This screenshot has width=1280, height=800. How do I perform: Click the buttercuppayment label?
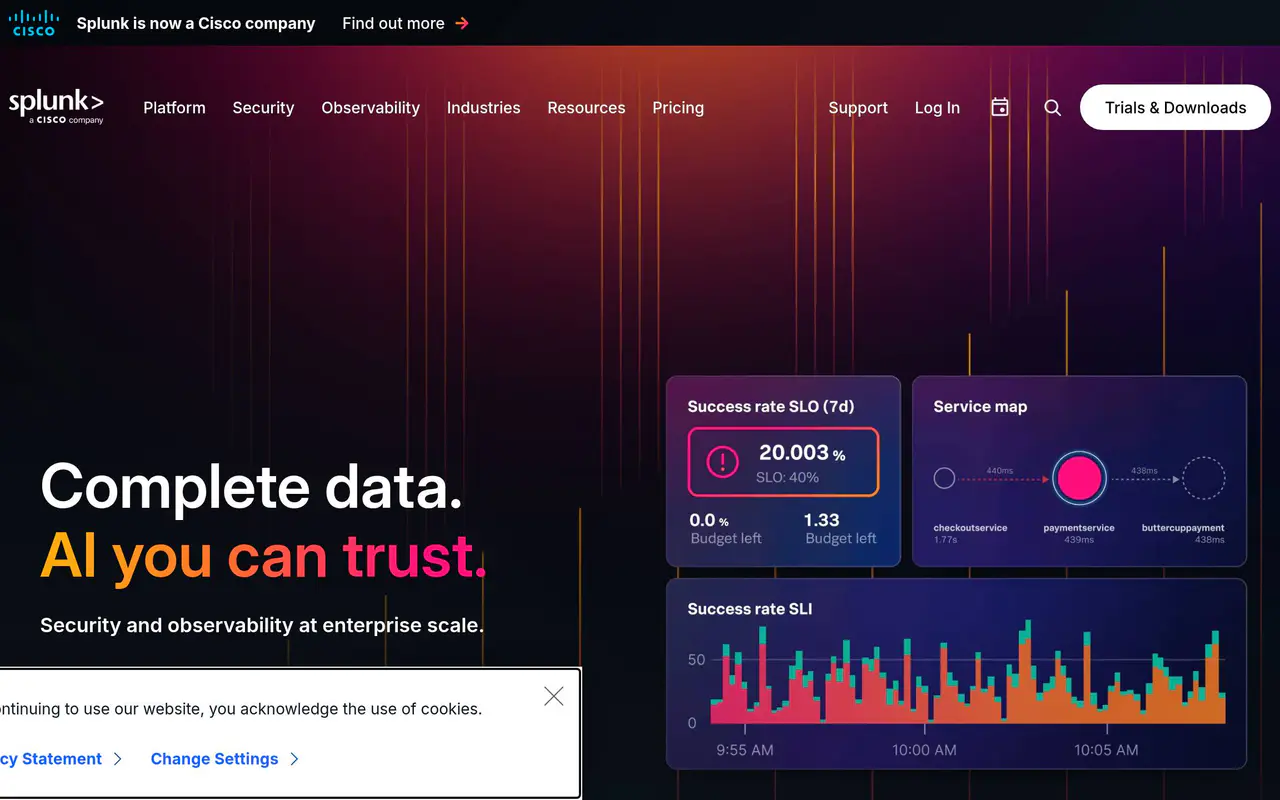[x=1183, y=528]
